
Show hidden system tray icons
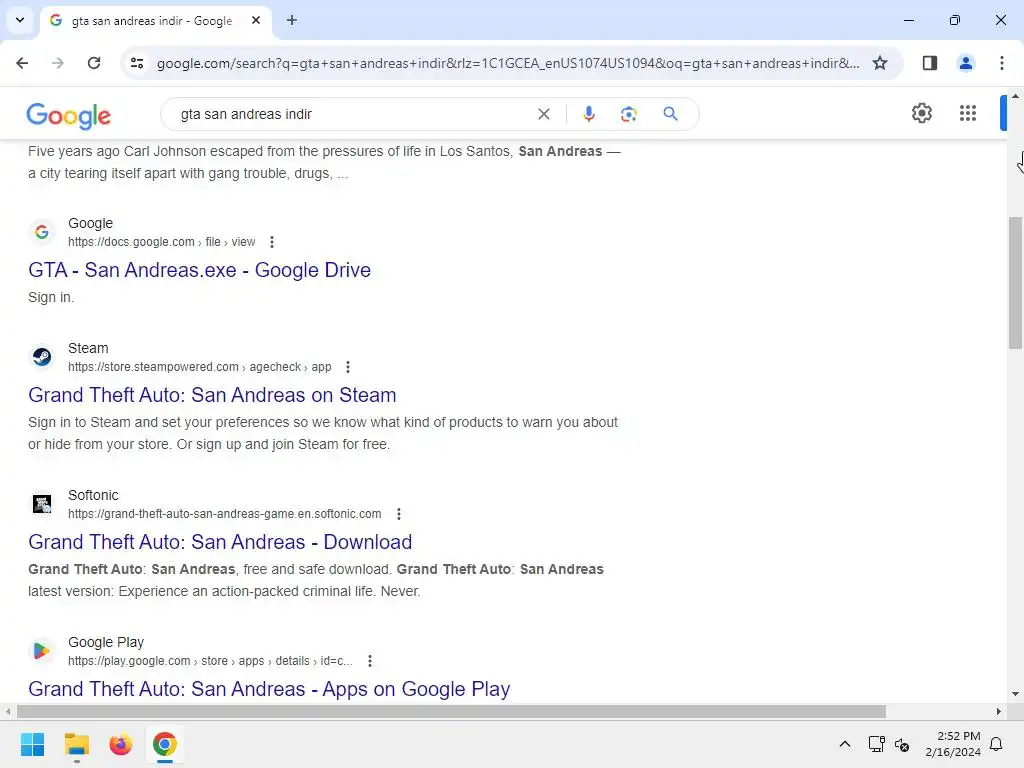click(x=844, y=744)
